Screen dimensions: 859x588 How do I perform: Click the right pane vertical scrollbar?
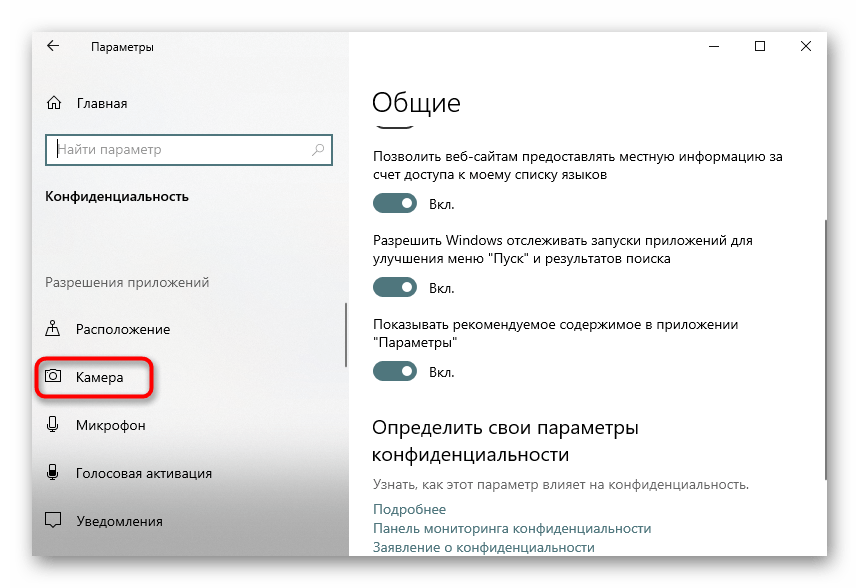[x=825, y=350]
